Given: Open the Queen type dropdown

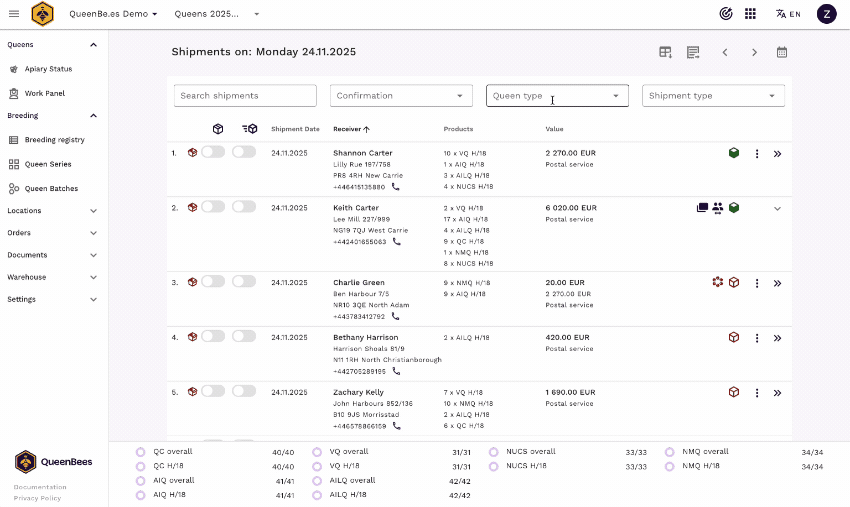Looking at the screenshot, I should click(x=557, y=96).
